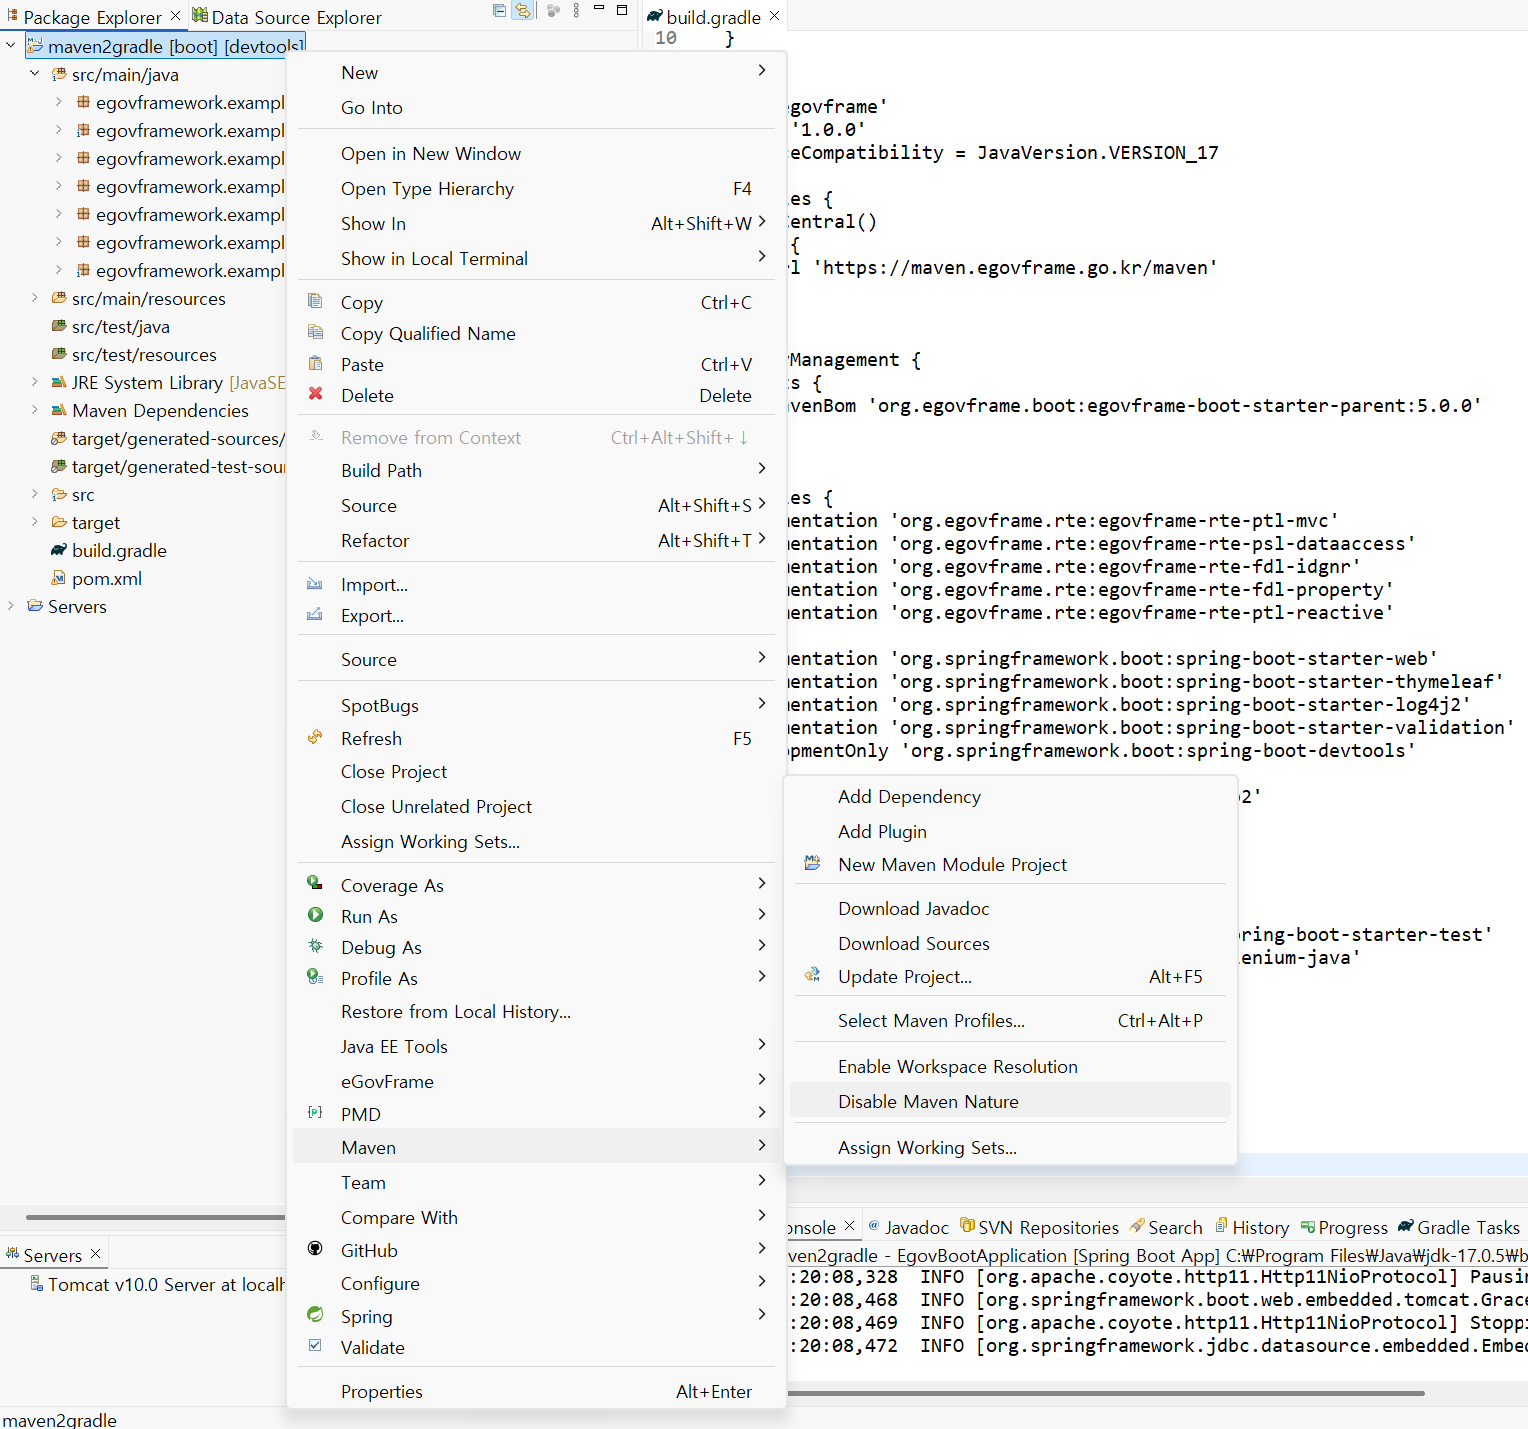Select Enable Workspace Resolution toggle option
Viewport: 1528px width, 1429px height.
[957, 1067]
